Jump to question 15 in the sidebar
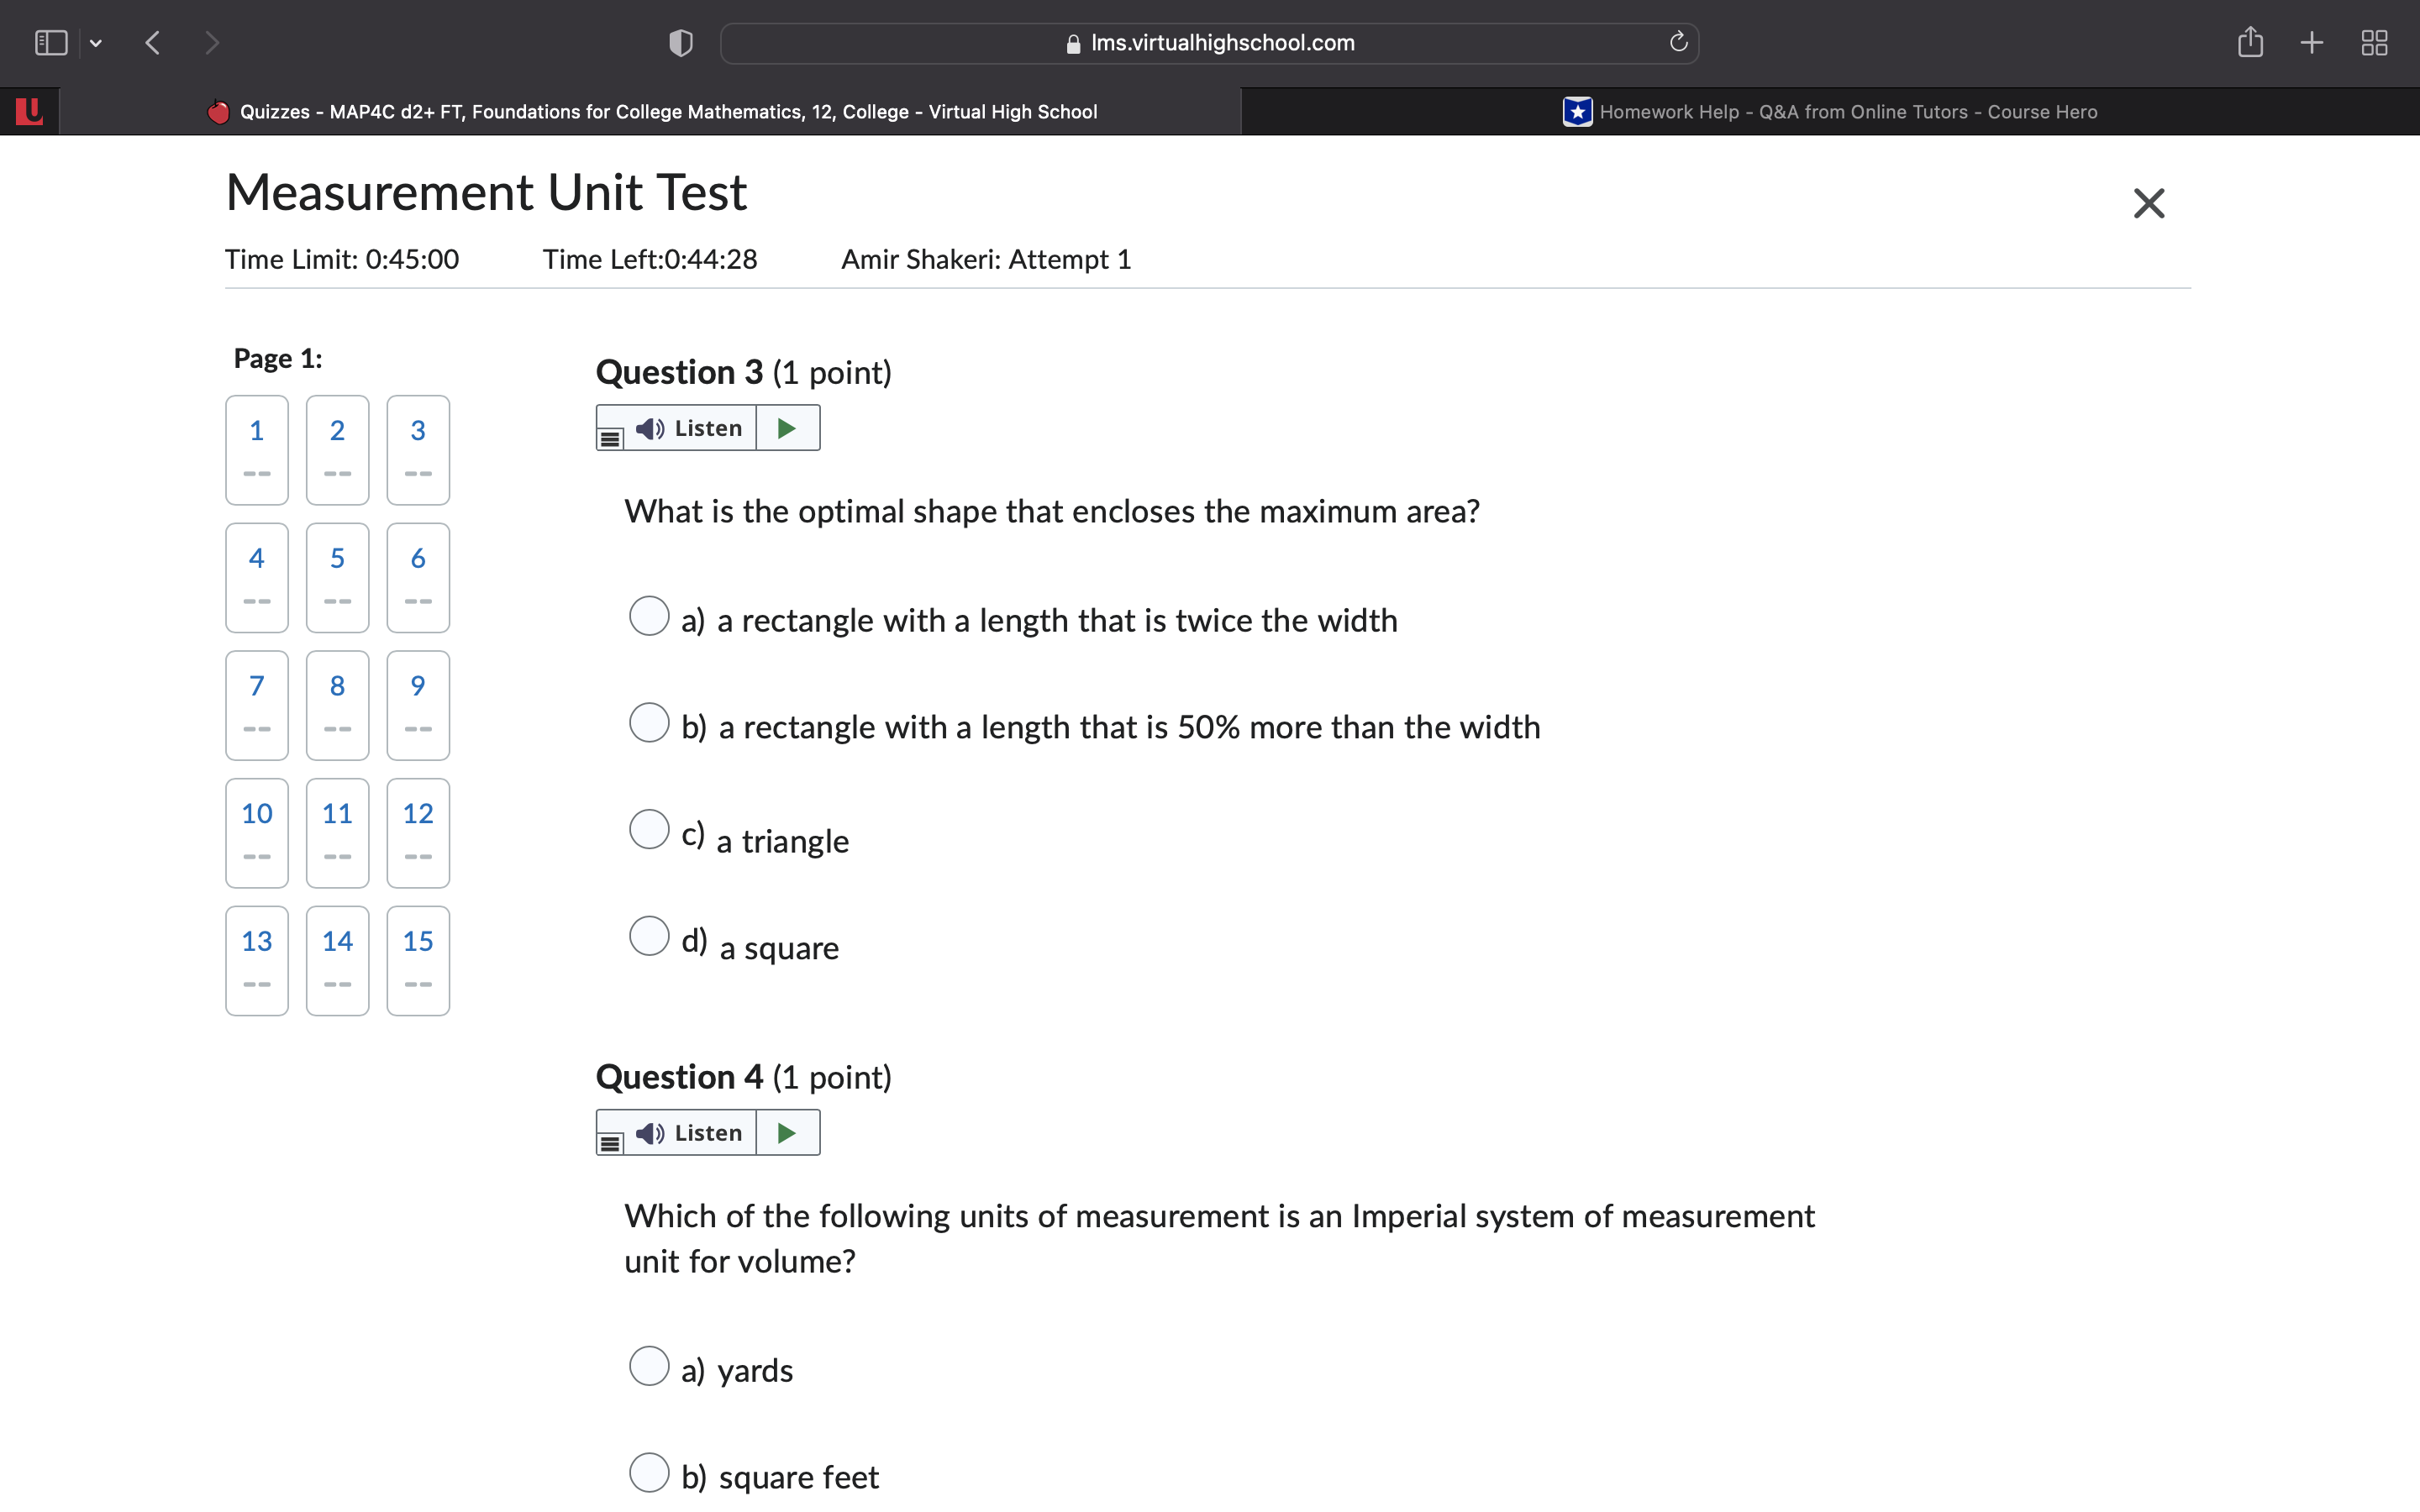Screen dimensions: 2420x1512 point(417,960)
